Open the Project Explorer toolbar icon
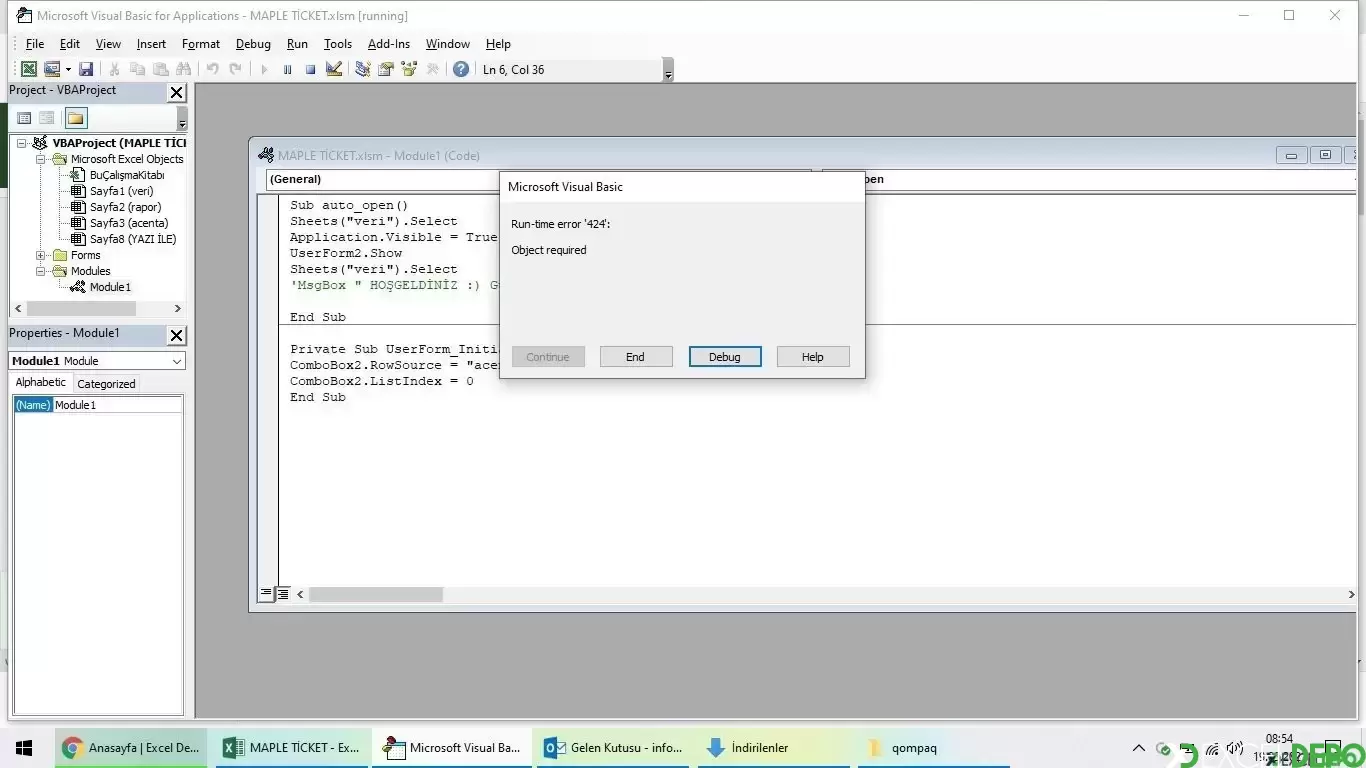Screen dimensions: 1366x768 click(362, 69)
